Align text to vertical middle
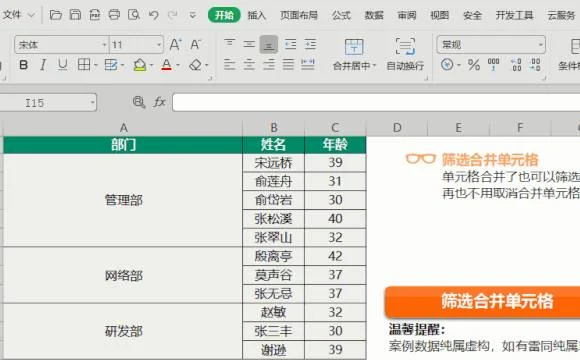580x360 pixels. point(249,44)
